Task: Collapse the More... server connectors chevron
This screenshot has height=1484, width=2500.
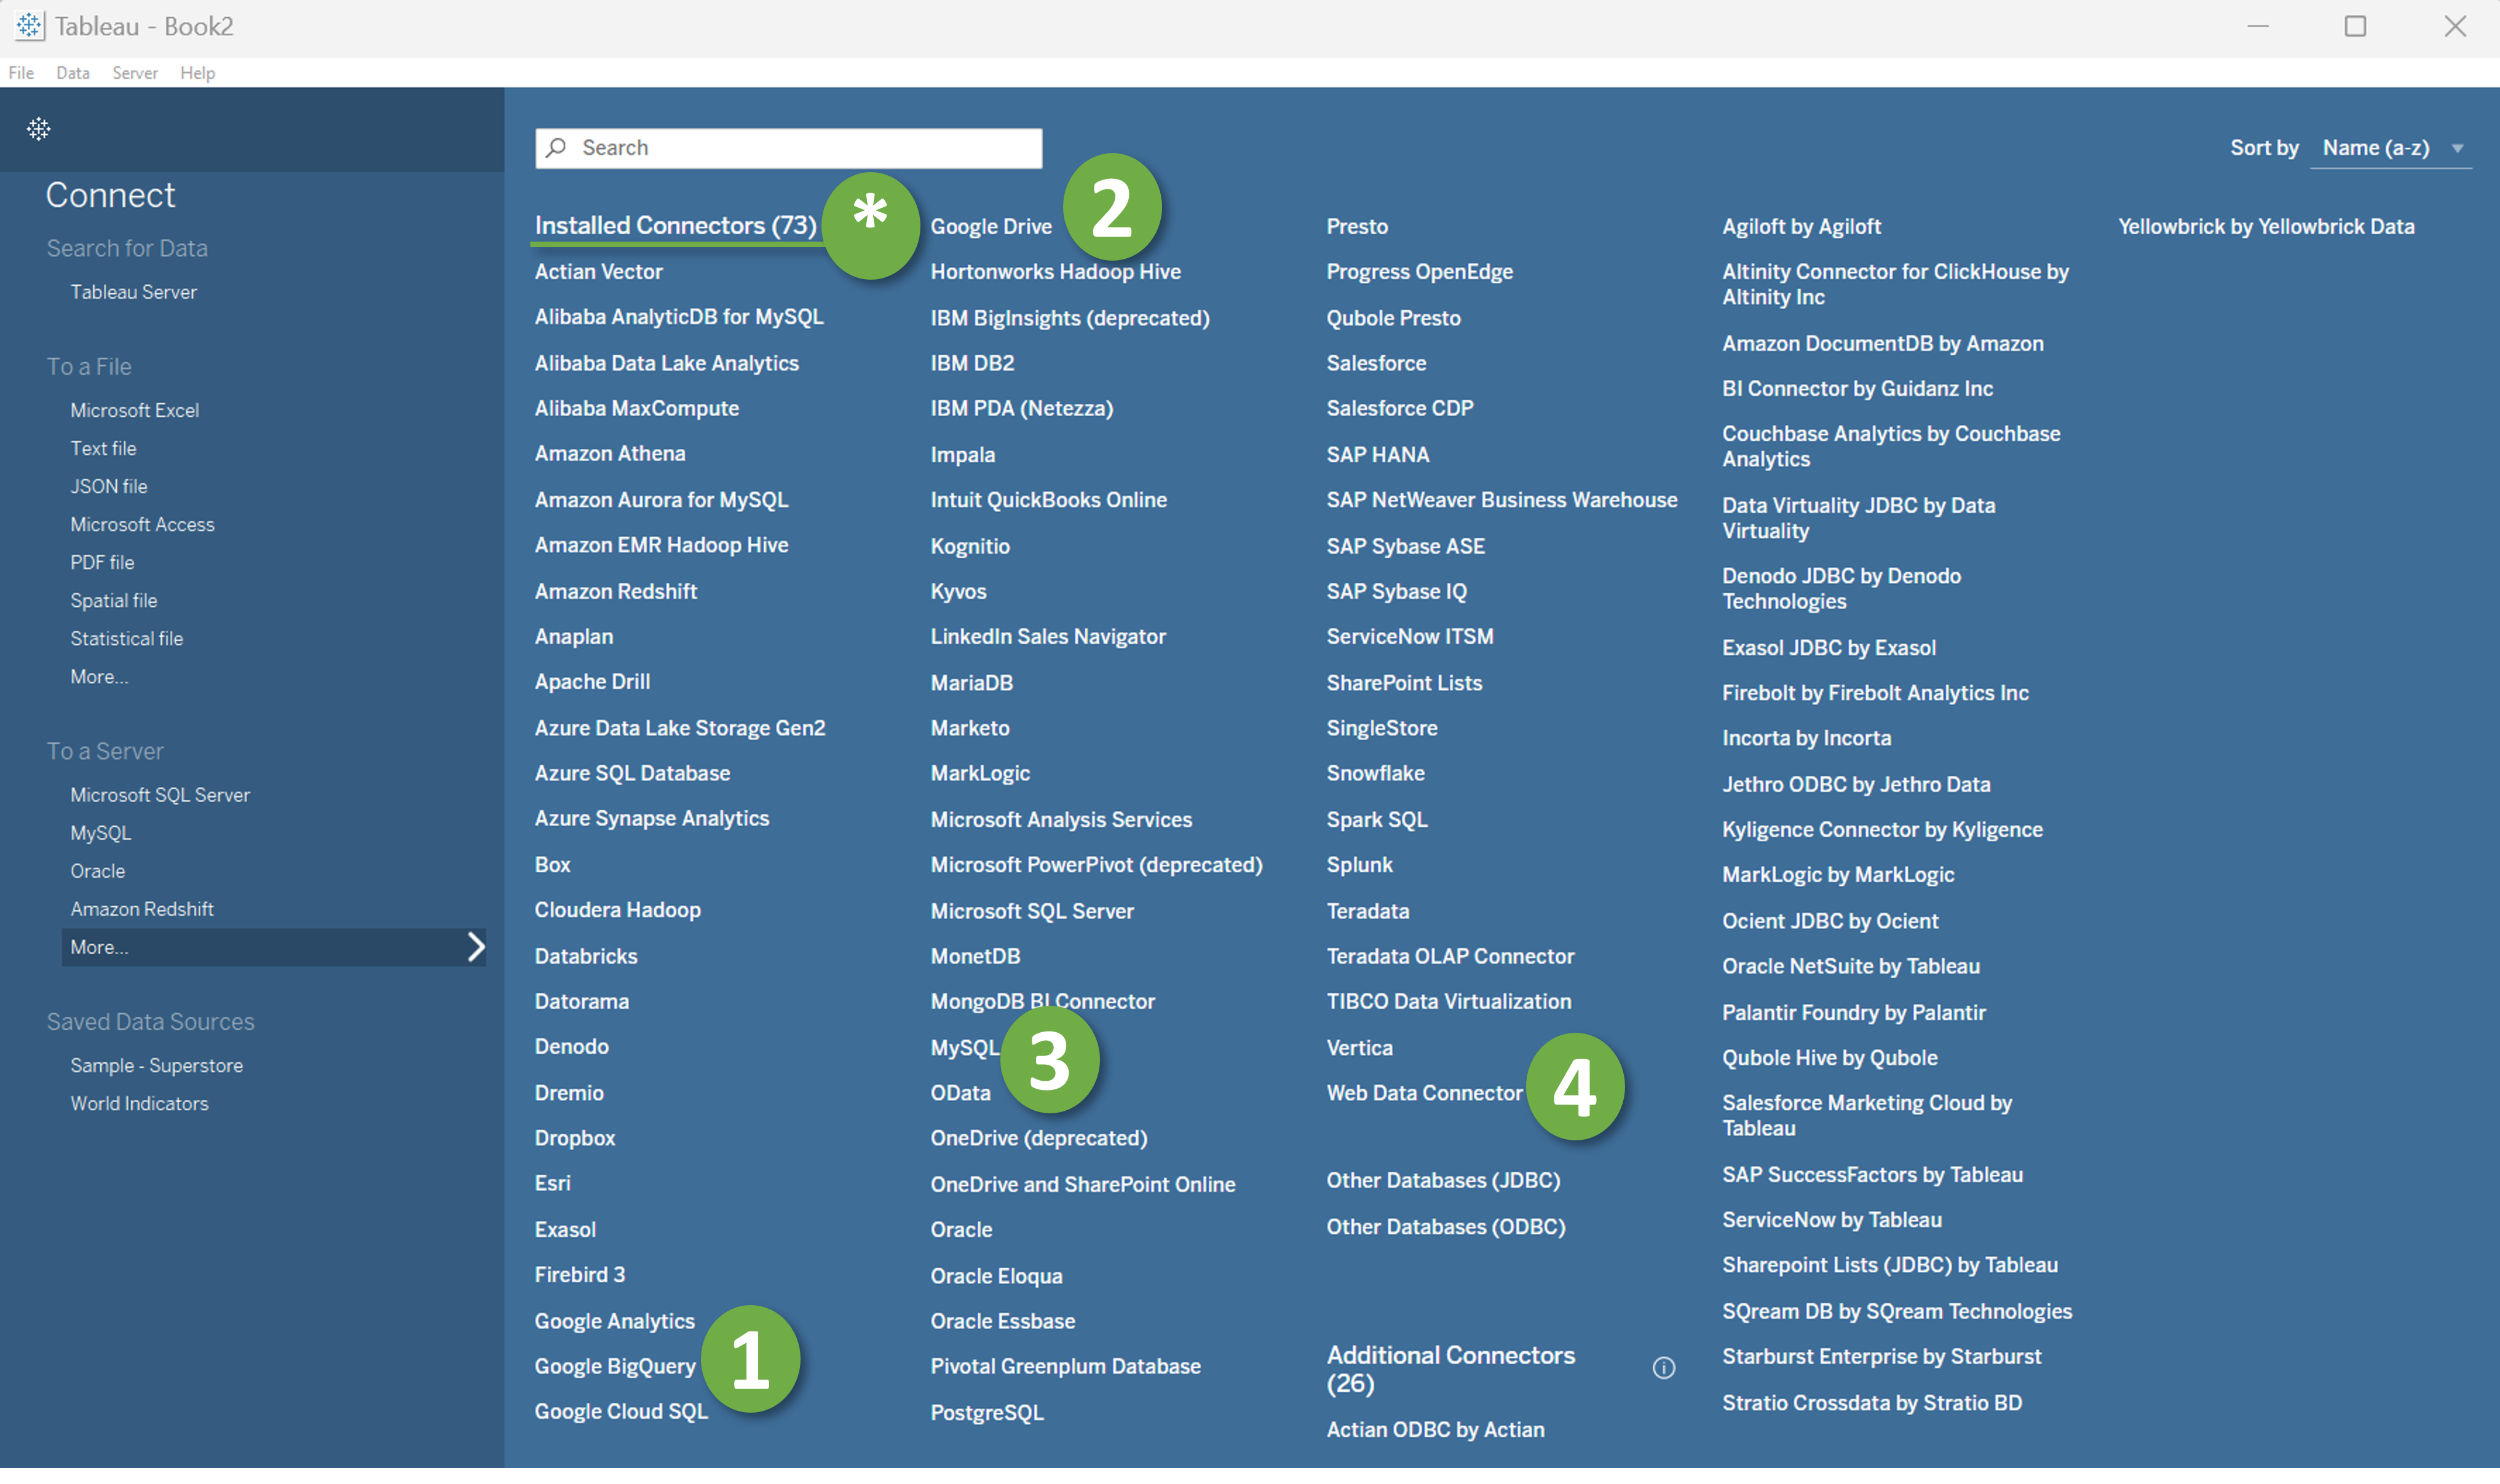Action: click(x=476, y=947)
